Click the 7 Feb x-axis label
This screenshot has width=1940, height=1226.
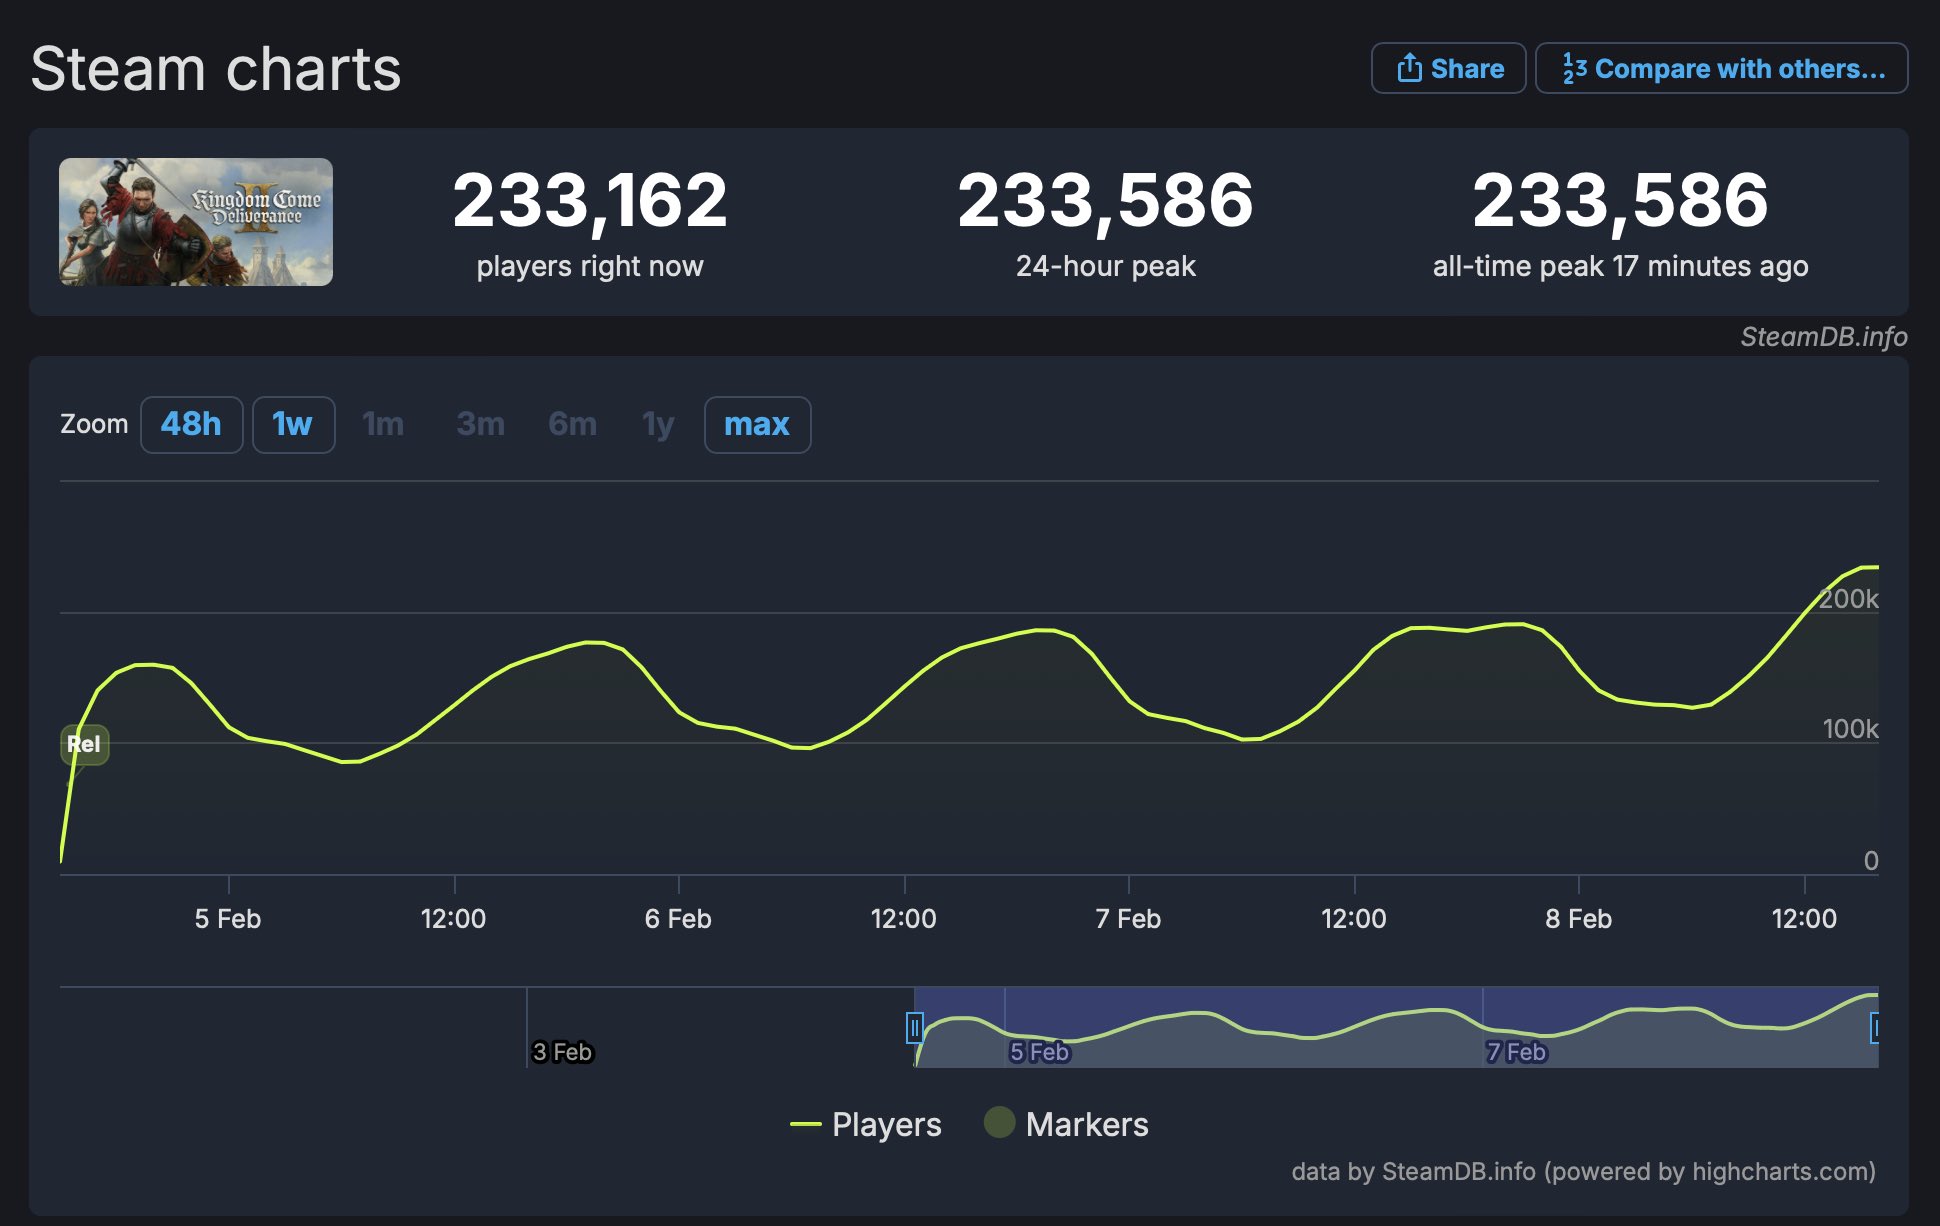coord(1128,919)
